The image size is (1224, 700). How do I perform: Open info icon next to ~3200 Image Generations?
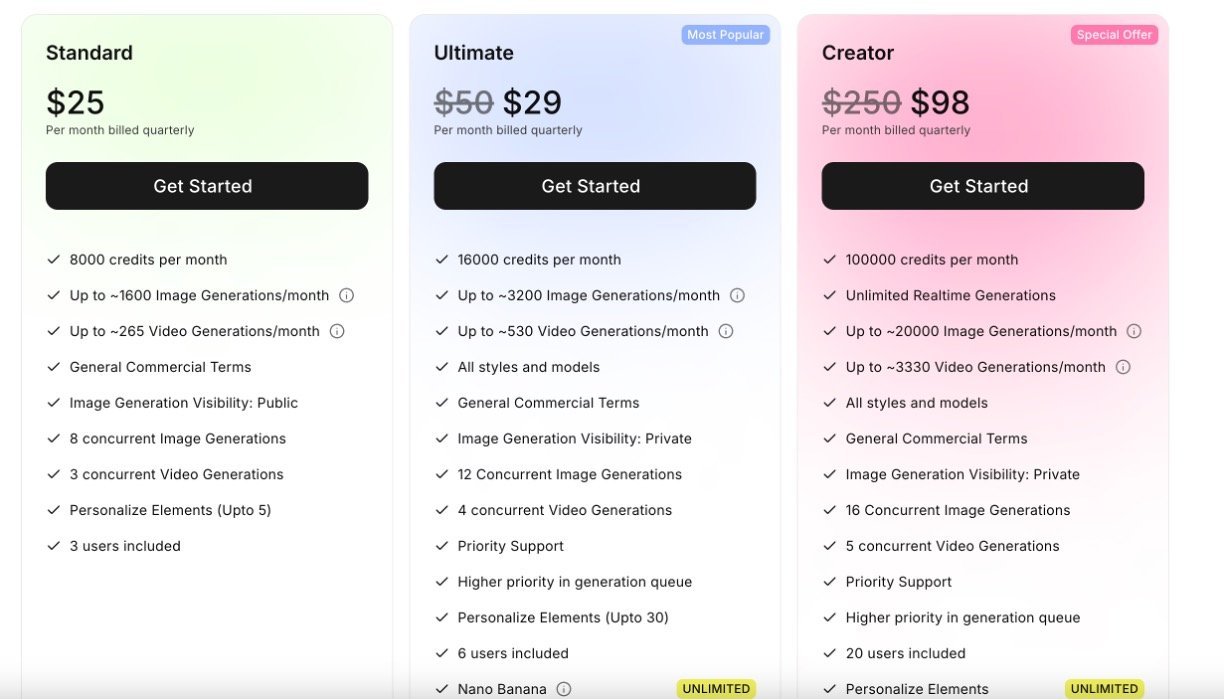737,295
